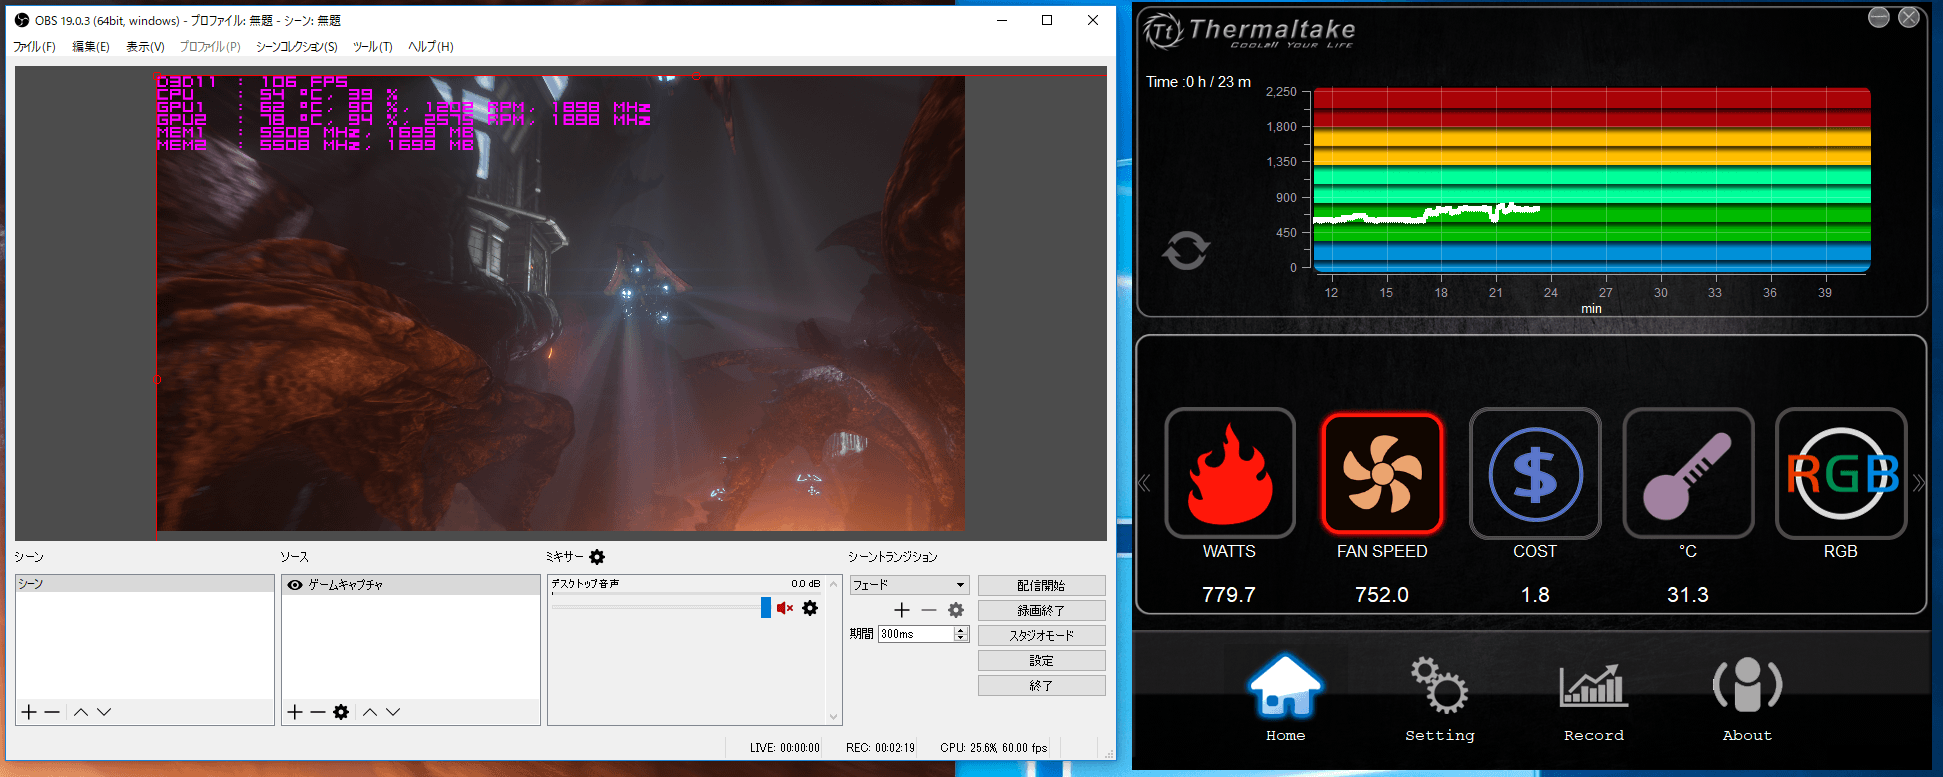Increase transition duration with up stepper
Viewport: 1943px width, 777px height.
click(961, 630)
